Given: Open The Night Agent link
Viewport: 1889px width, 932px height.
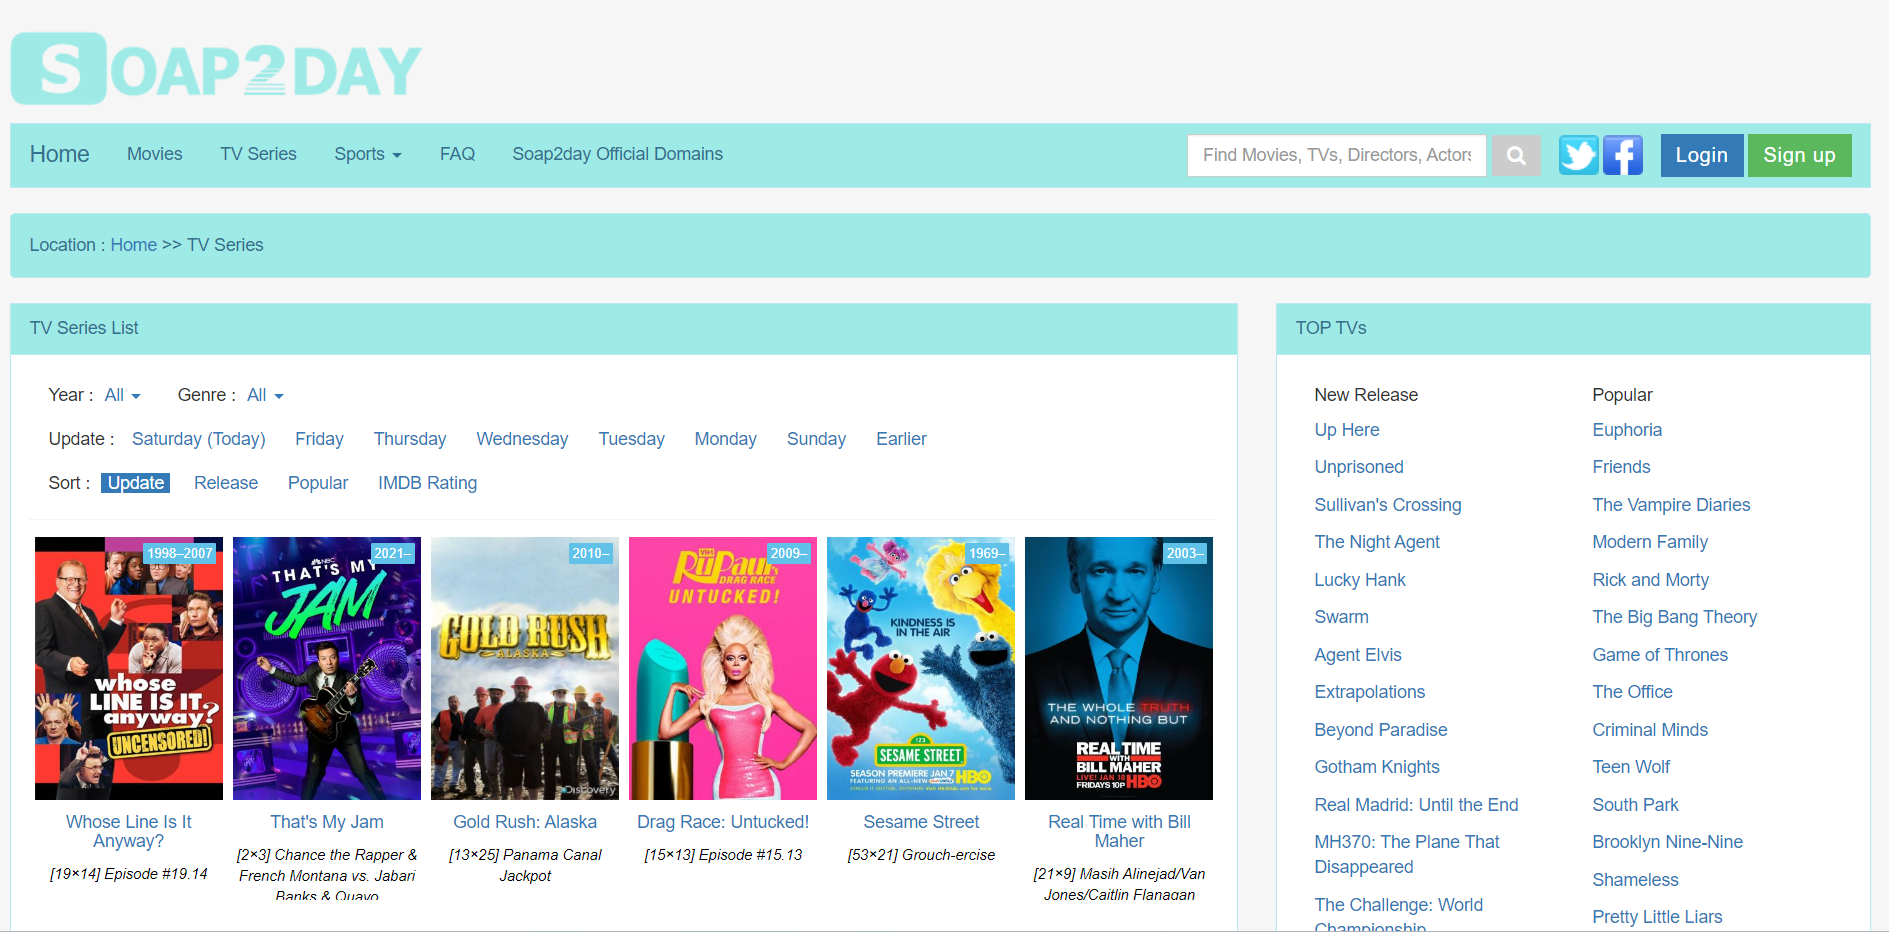Looking at the screenshot, I should coord(1377,542).
